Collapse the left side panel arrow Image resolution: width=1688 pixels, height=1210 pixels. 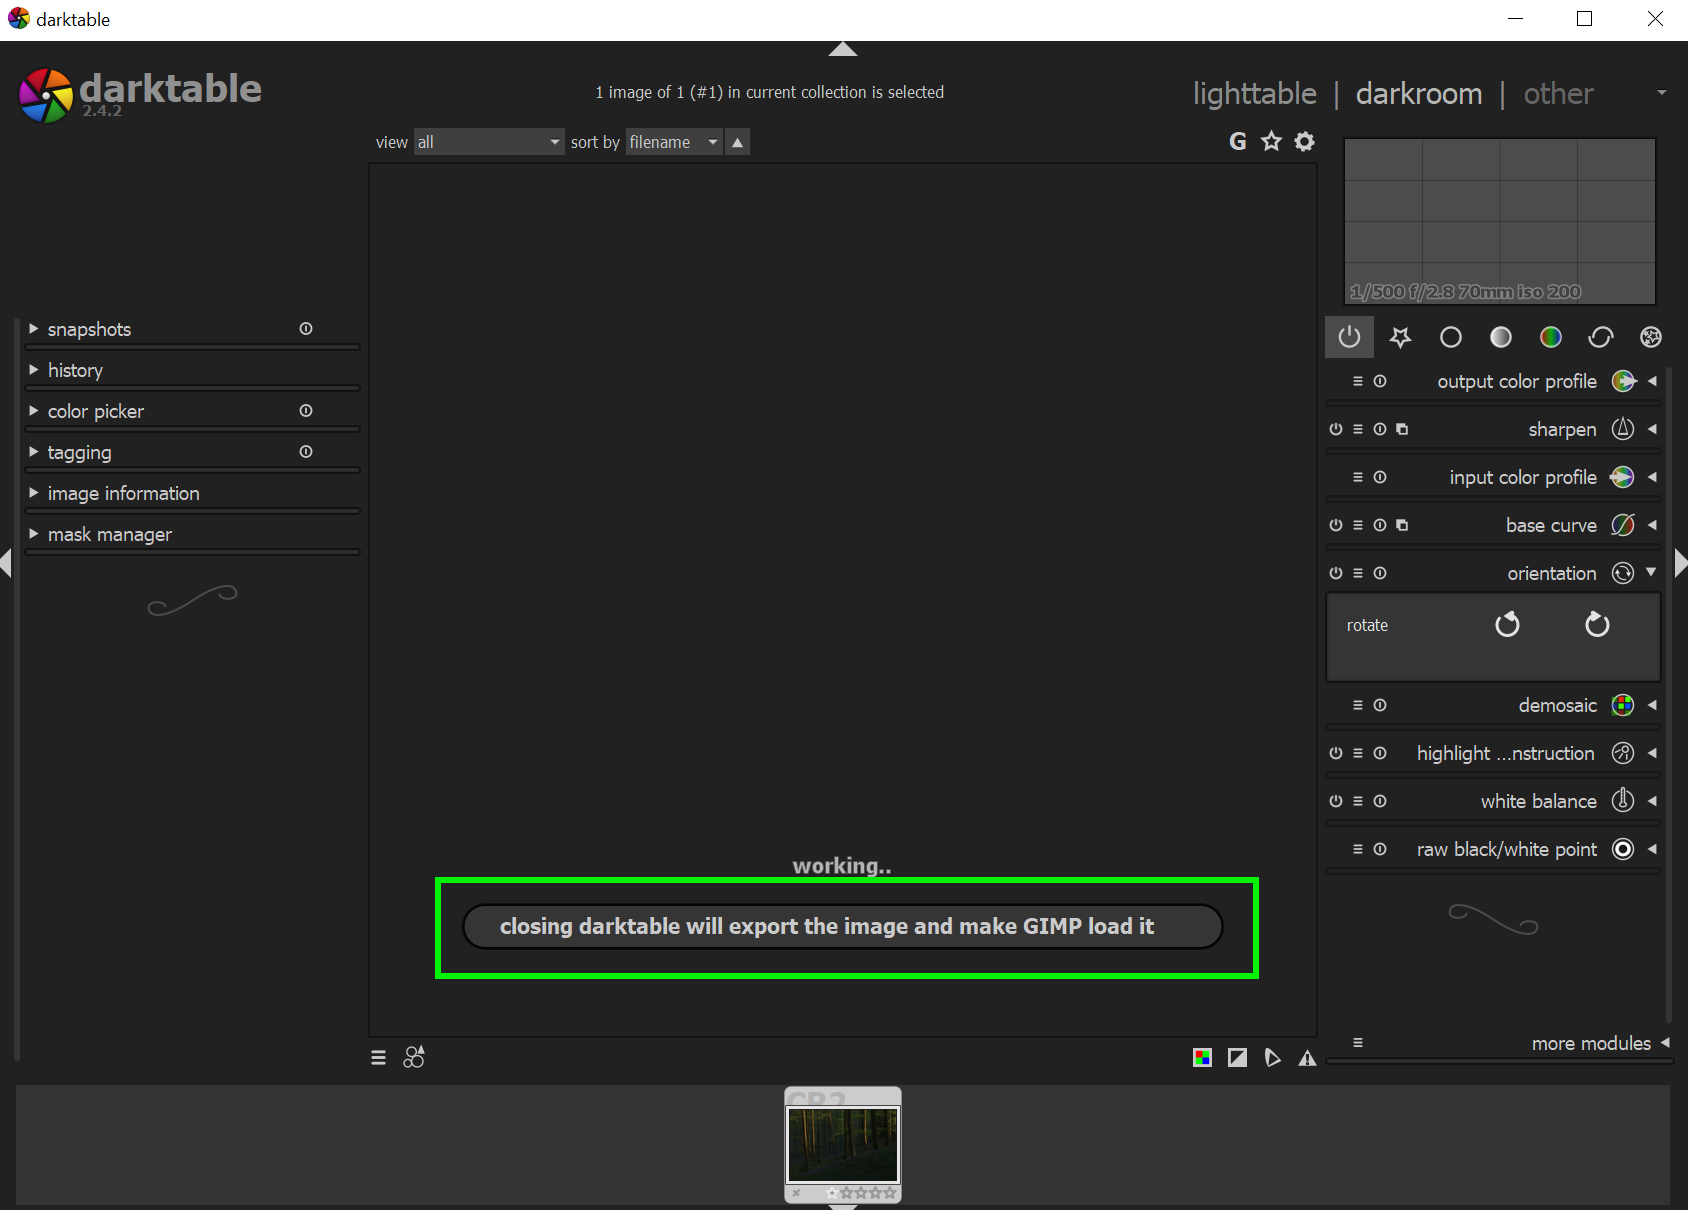click(6, 563)
